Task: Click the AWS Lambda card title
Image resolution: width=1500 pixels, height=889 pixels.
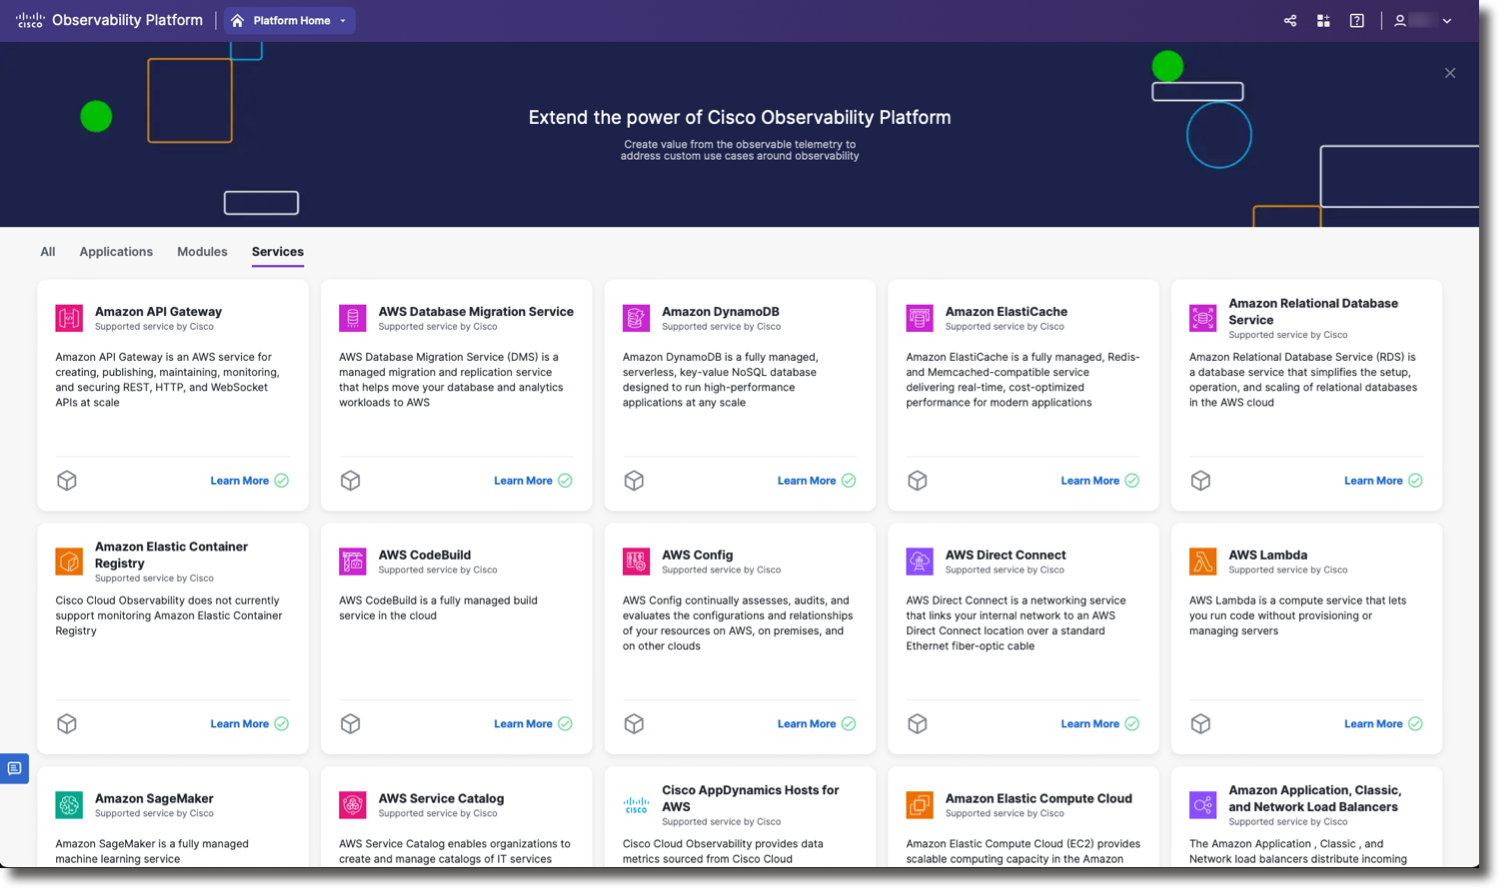Action: tap(1268, 555)
